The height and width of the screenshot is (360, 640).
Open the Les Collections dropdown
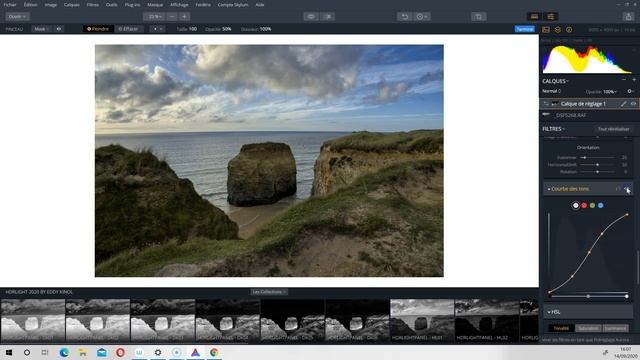click(269, 292)
